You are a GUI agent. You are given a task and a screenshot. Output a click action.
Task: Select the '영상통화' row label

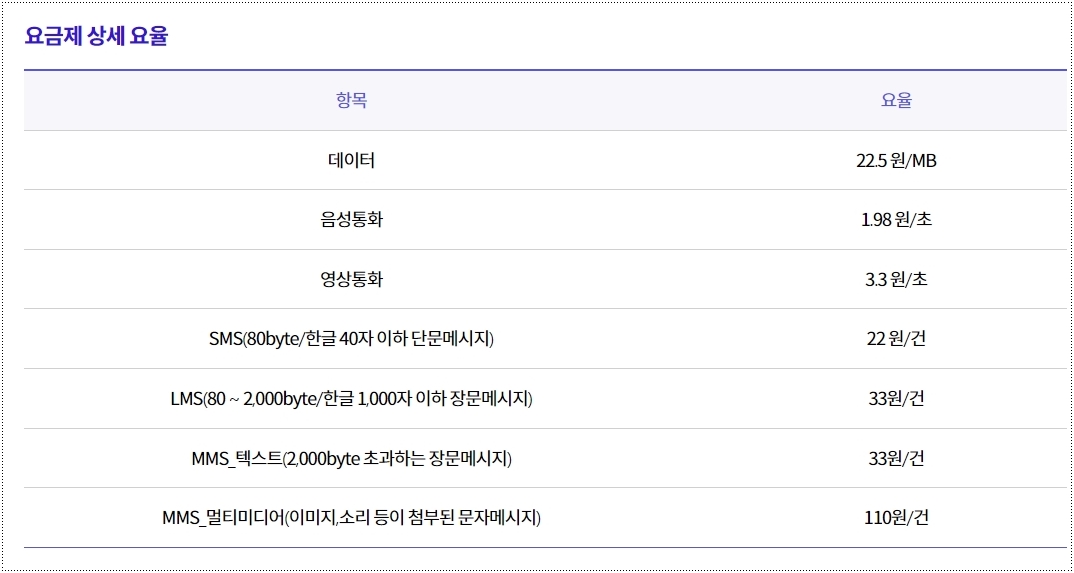click(x=351, y=280)
